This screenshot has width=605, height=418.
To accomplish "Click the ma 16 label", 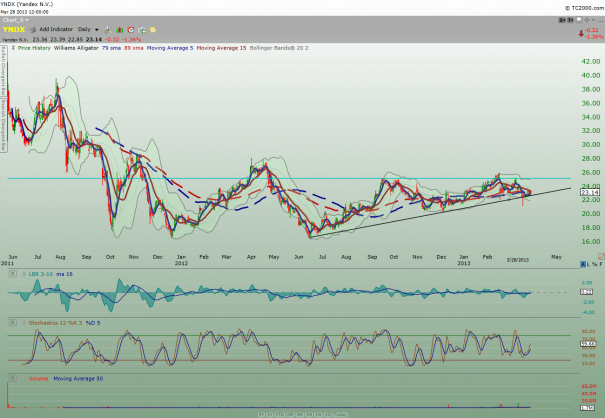I will click(x=64, y=274).
